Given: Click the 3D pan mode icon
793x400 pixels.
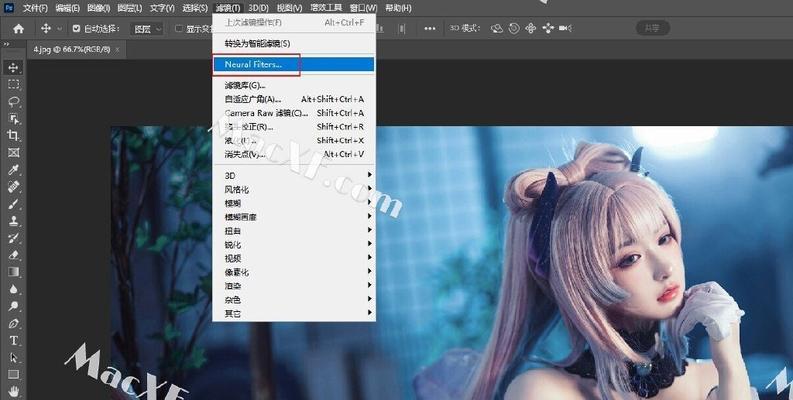Looking at the screenshot, I should tap(531, 29).
